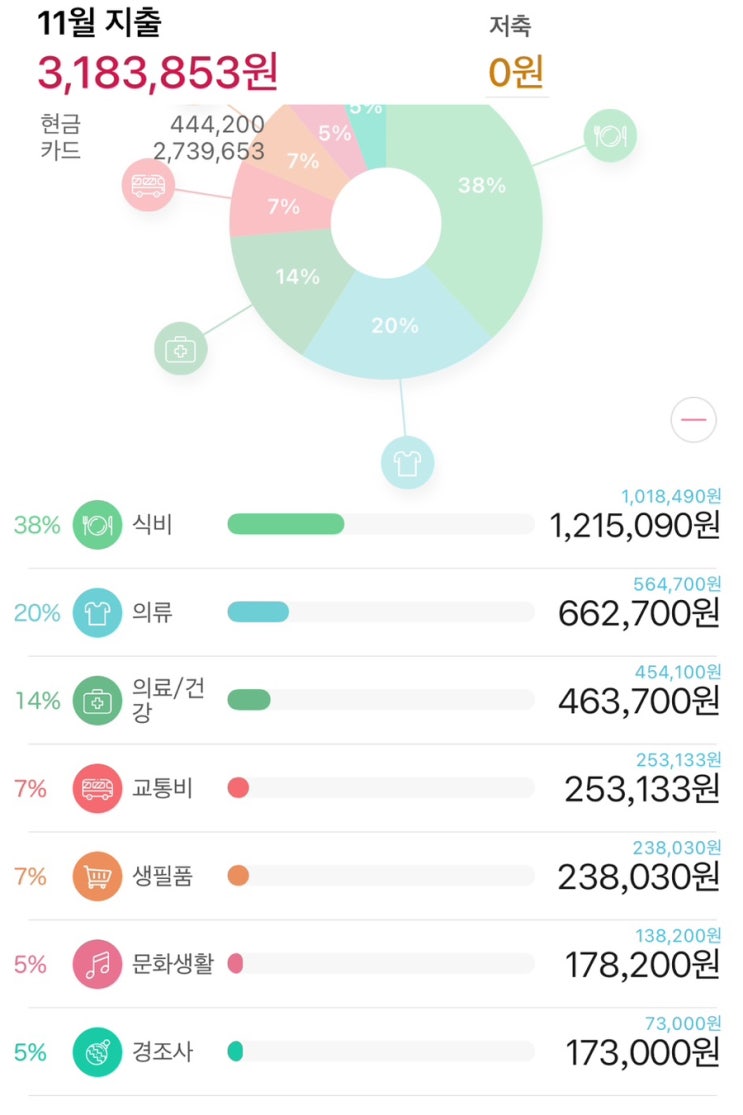The height and width of the screenshot is (1115, 743).
Task: Tap the food icon beside the pie chart
Action: [610, 135]
